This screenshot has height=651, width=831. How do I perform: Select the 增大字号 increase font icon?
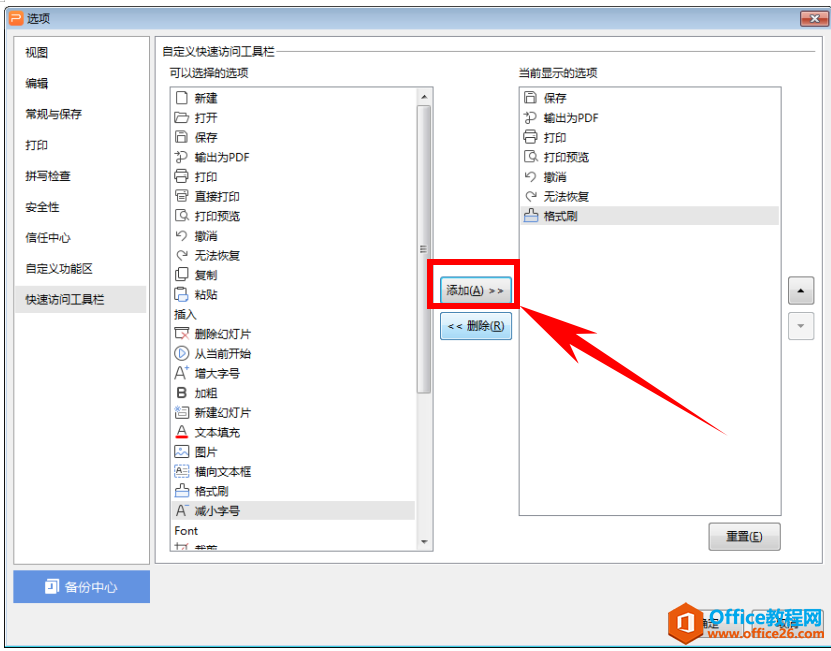[181, 373]
